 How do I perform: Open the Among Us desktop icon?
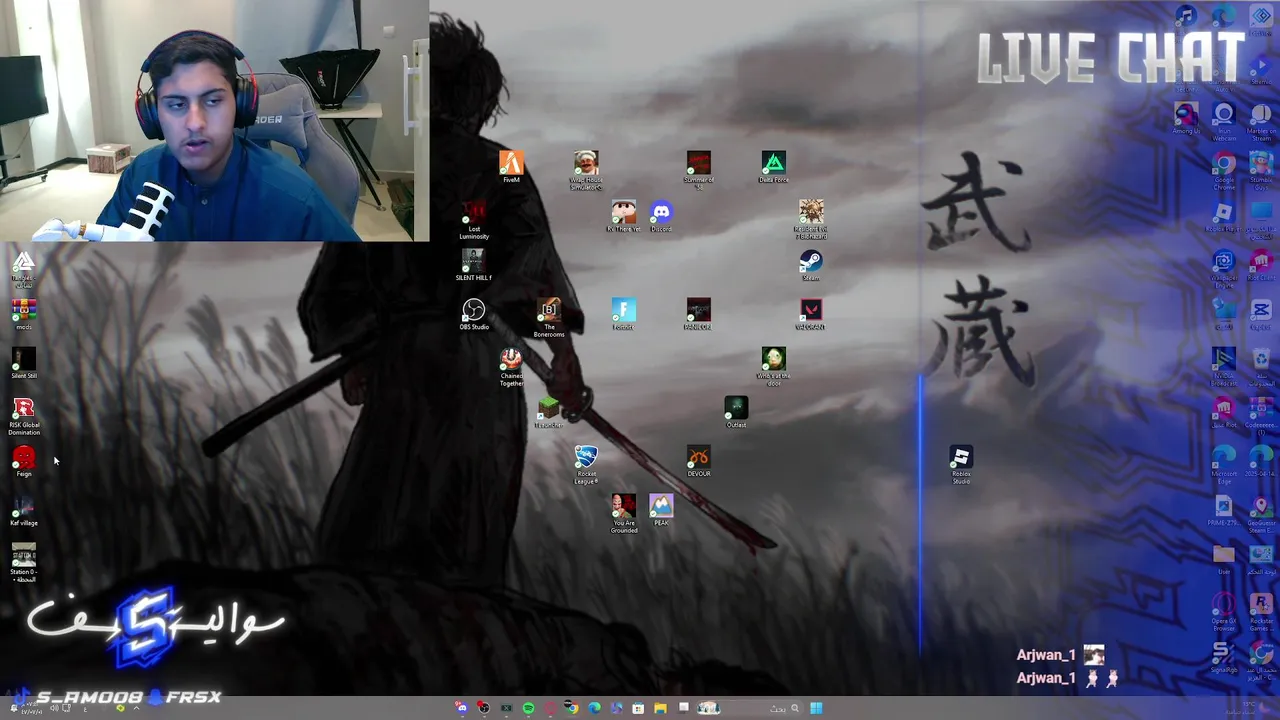[x=1186, y=117]
